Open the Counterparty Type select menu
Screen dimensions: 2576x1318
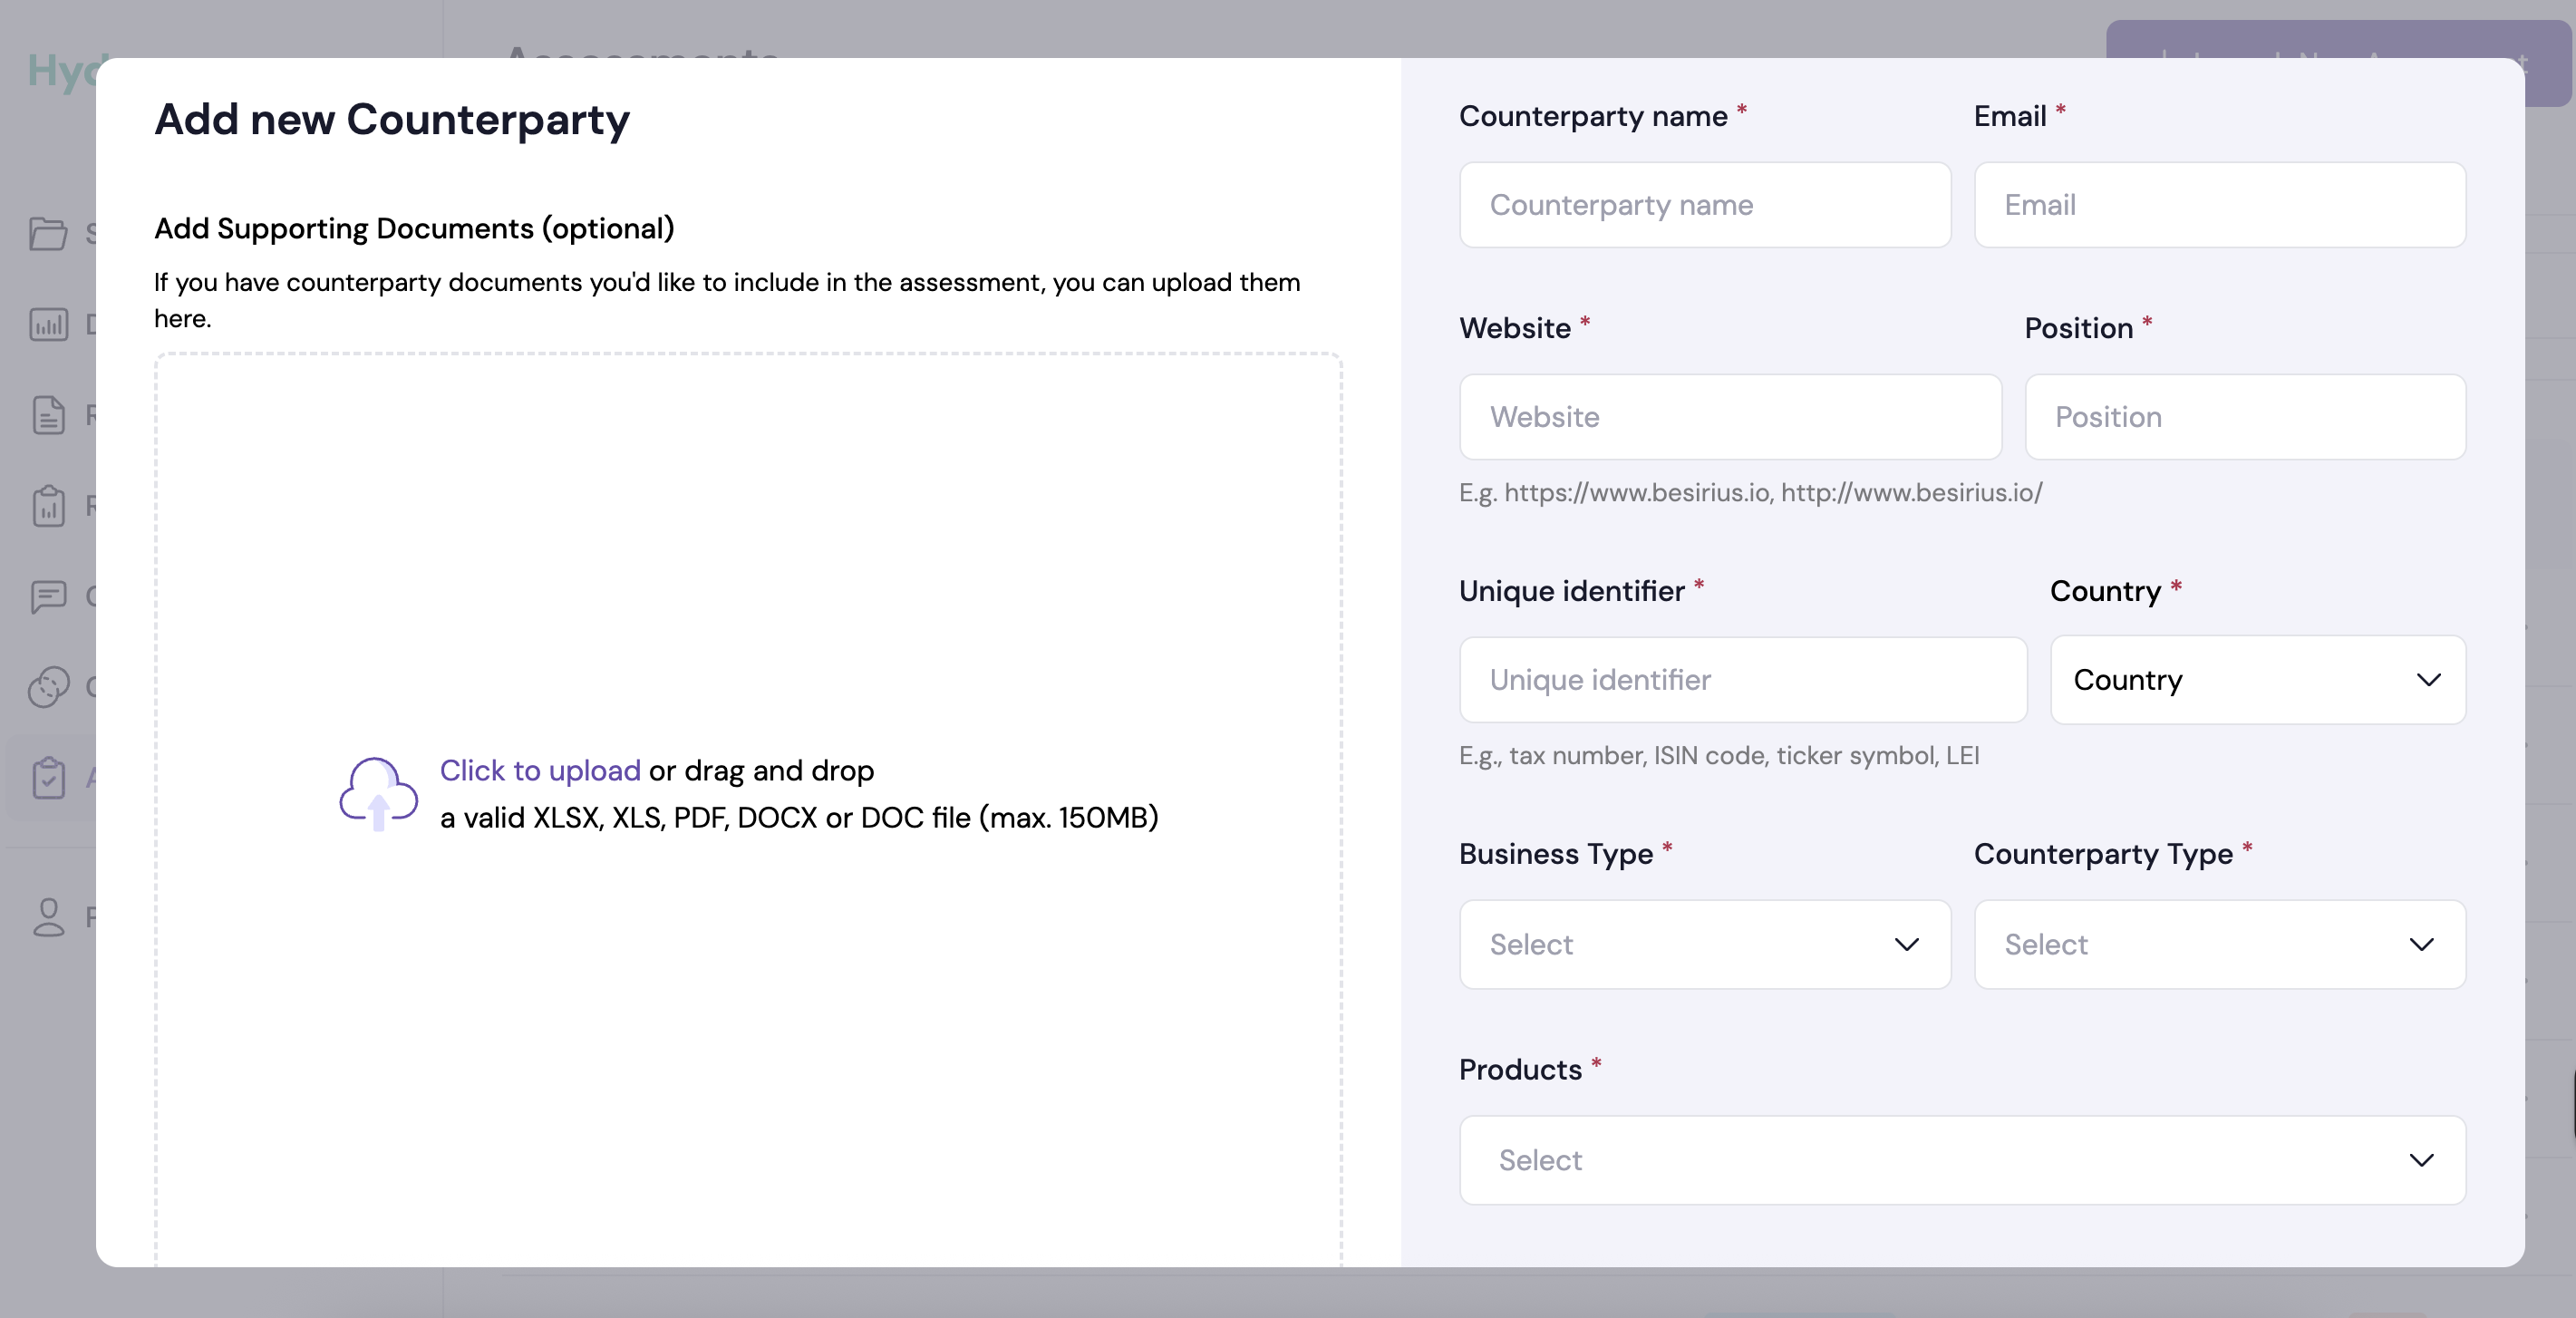click(x=2219, y=944)
